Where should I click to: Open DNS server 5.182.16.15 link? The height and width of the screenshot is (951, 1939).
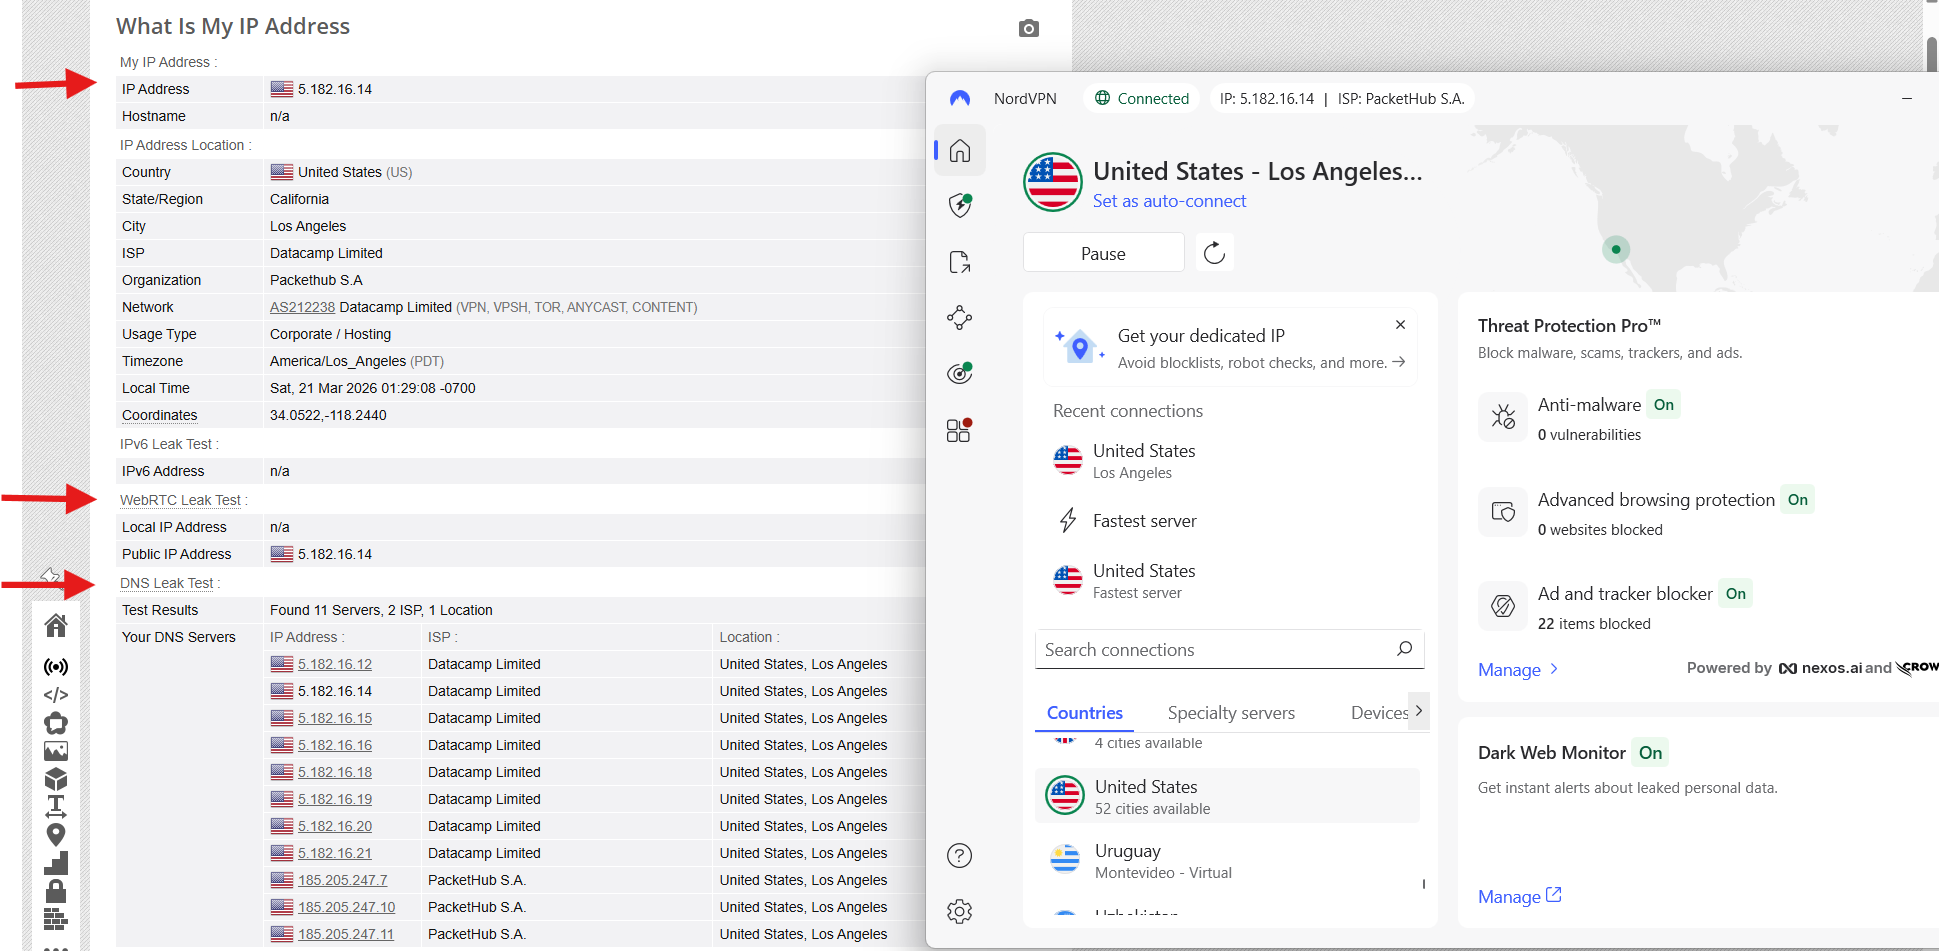click(x=335, y=718)
